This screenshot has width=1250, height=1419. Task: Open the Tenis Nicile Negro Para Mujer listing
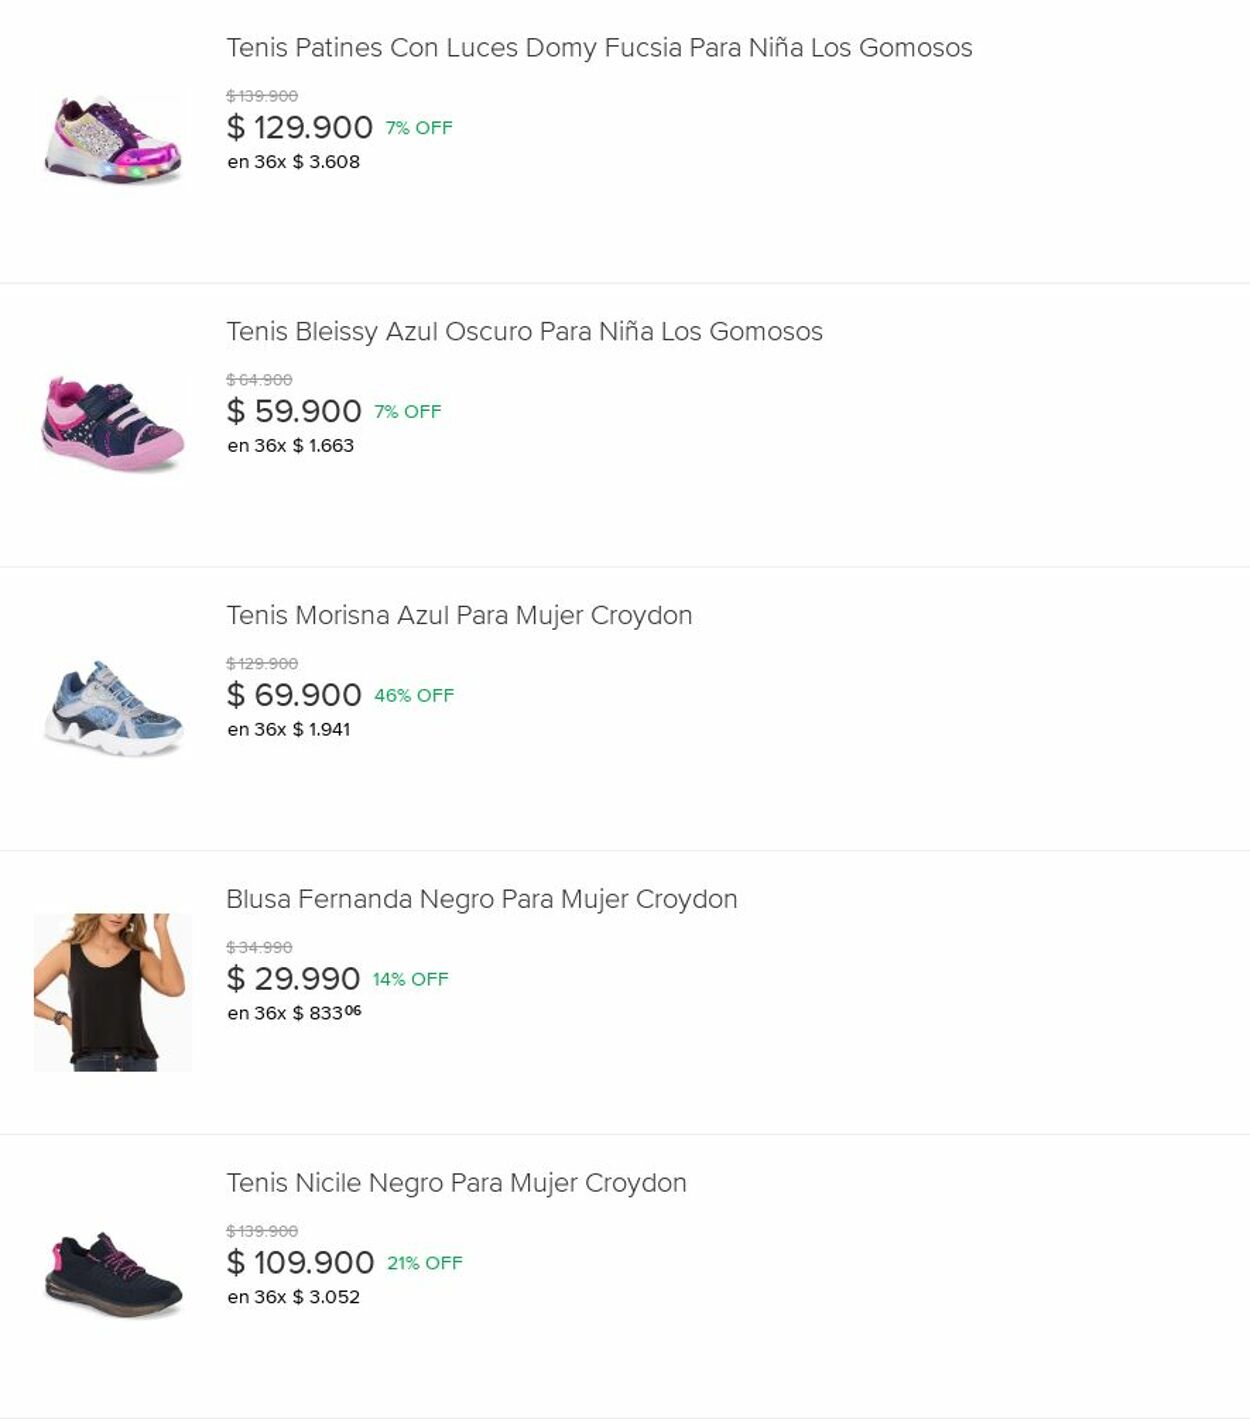tap(456, 1184)
